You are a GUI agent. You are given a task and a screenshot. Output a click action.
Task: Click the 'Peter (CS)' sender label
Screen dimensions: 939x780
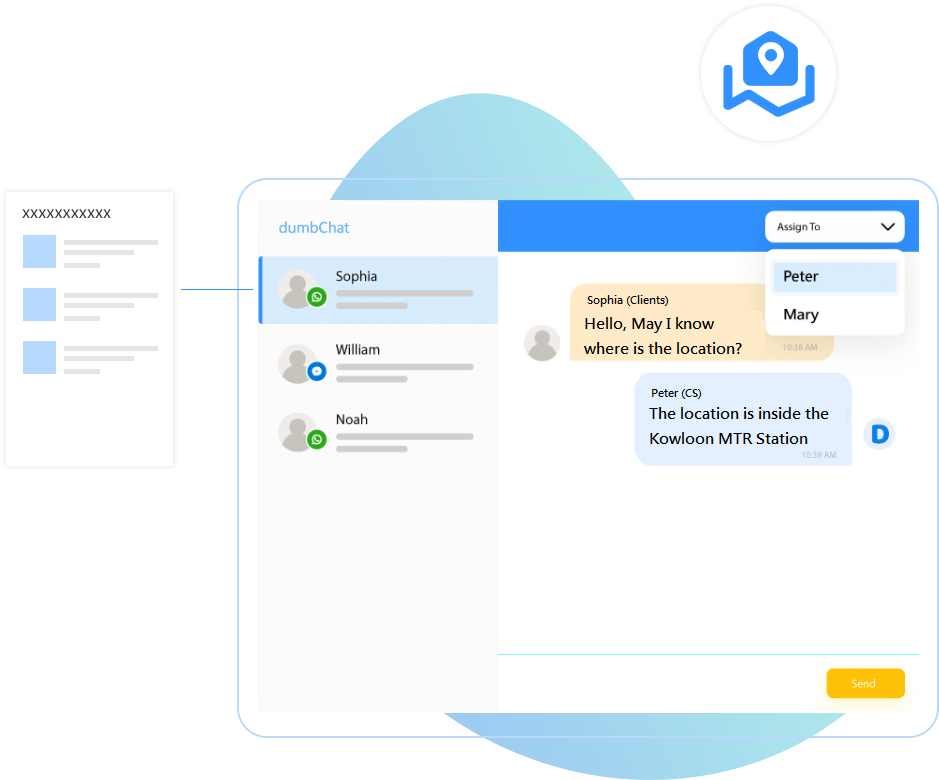coord(676,393)
